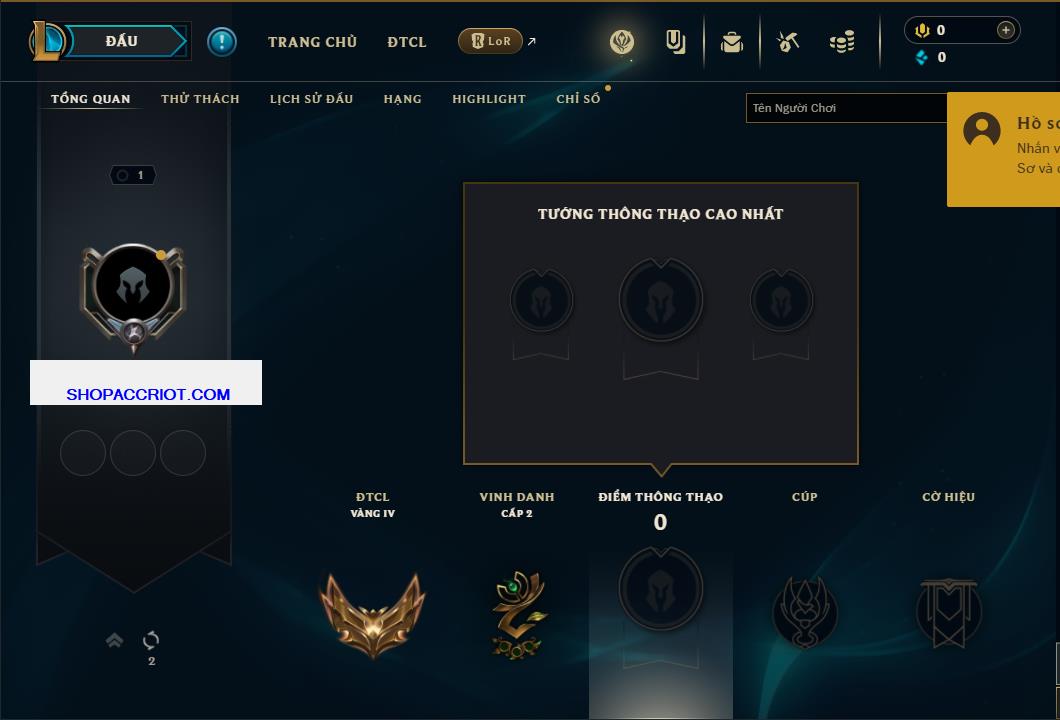The image size is (1060, 720).
Task: Click the ĐẤU play button
Action: tap(122, 41)
